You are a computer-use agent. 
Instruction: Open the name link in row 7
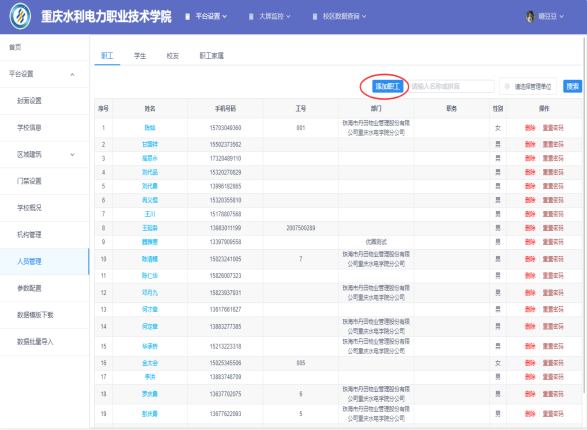point(150,214)
